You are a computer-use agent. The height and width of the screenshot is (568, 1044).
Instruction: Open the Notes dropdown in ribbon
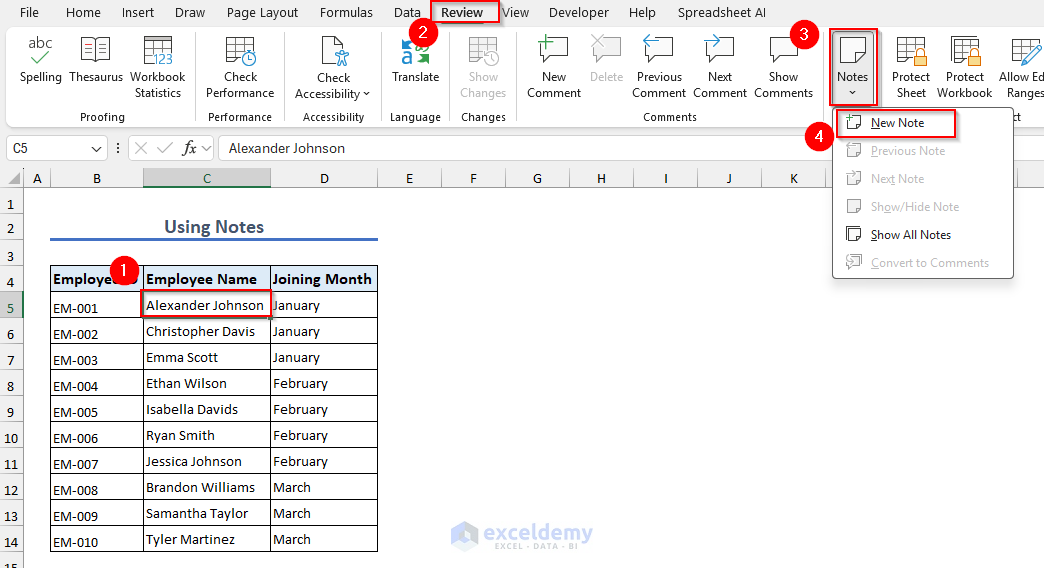(x=852, y=67)
